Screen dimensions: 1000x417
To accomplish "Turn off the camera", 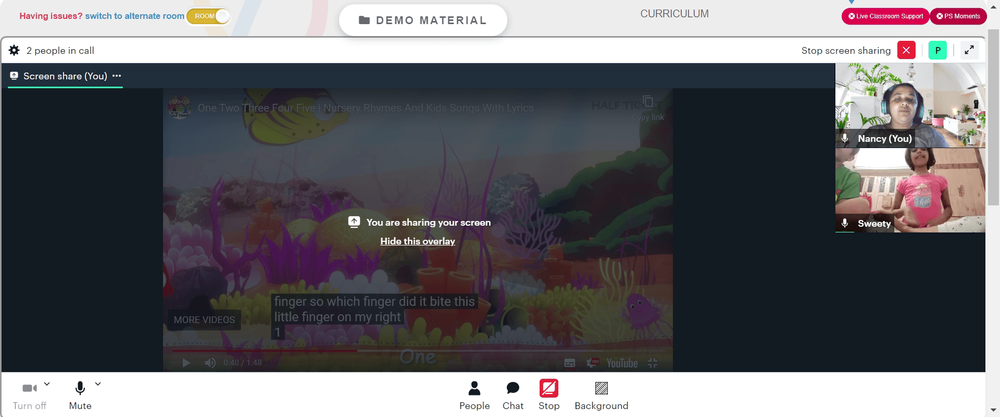I will pos(29,395).
